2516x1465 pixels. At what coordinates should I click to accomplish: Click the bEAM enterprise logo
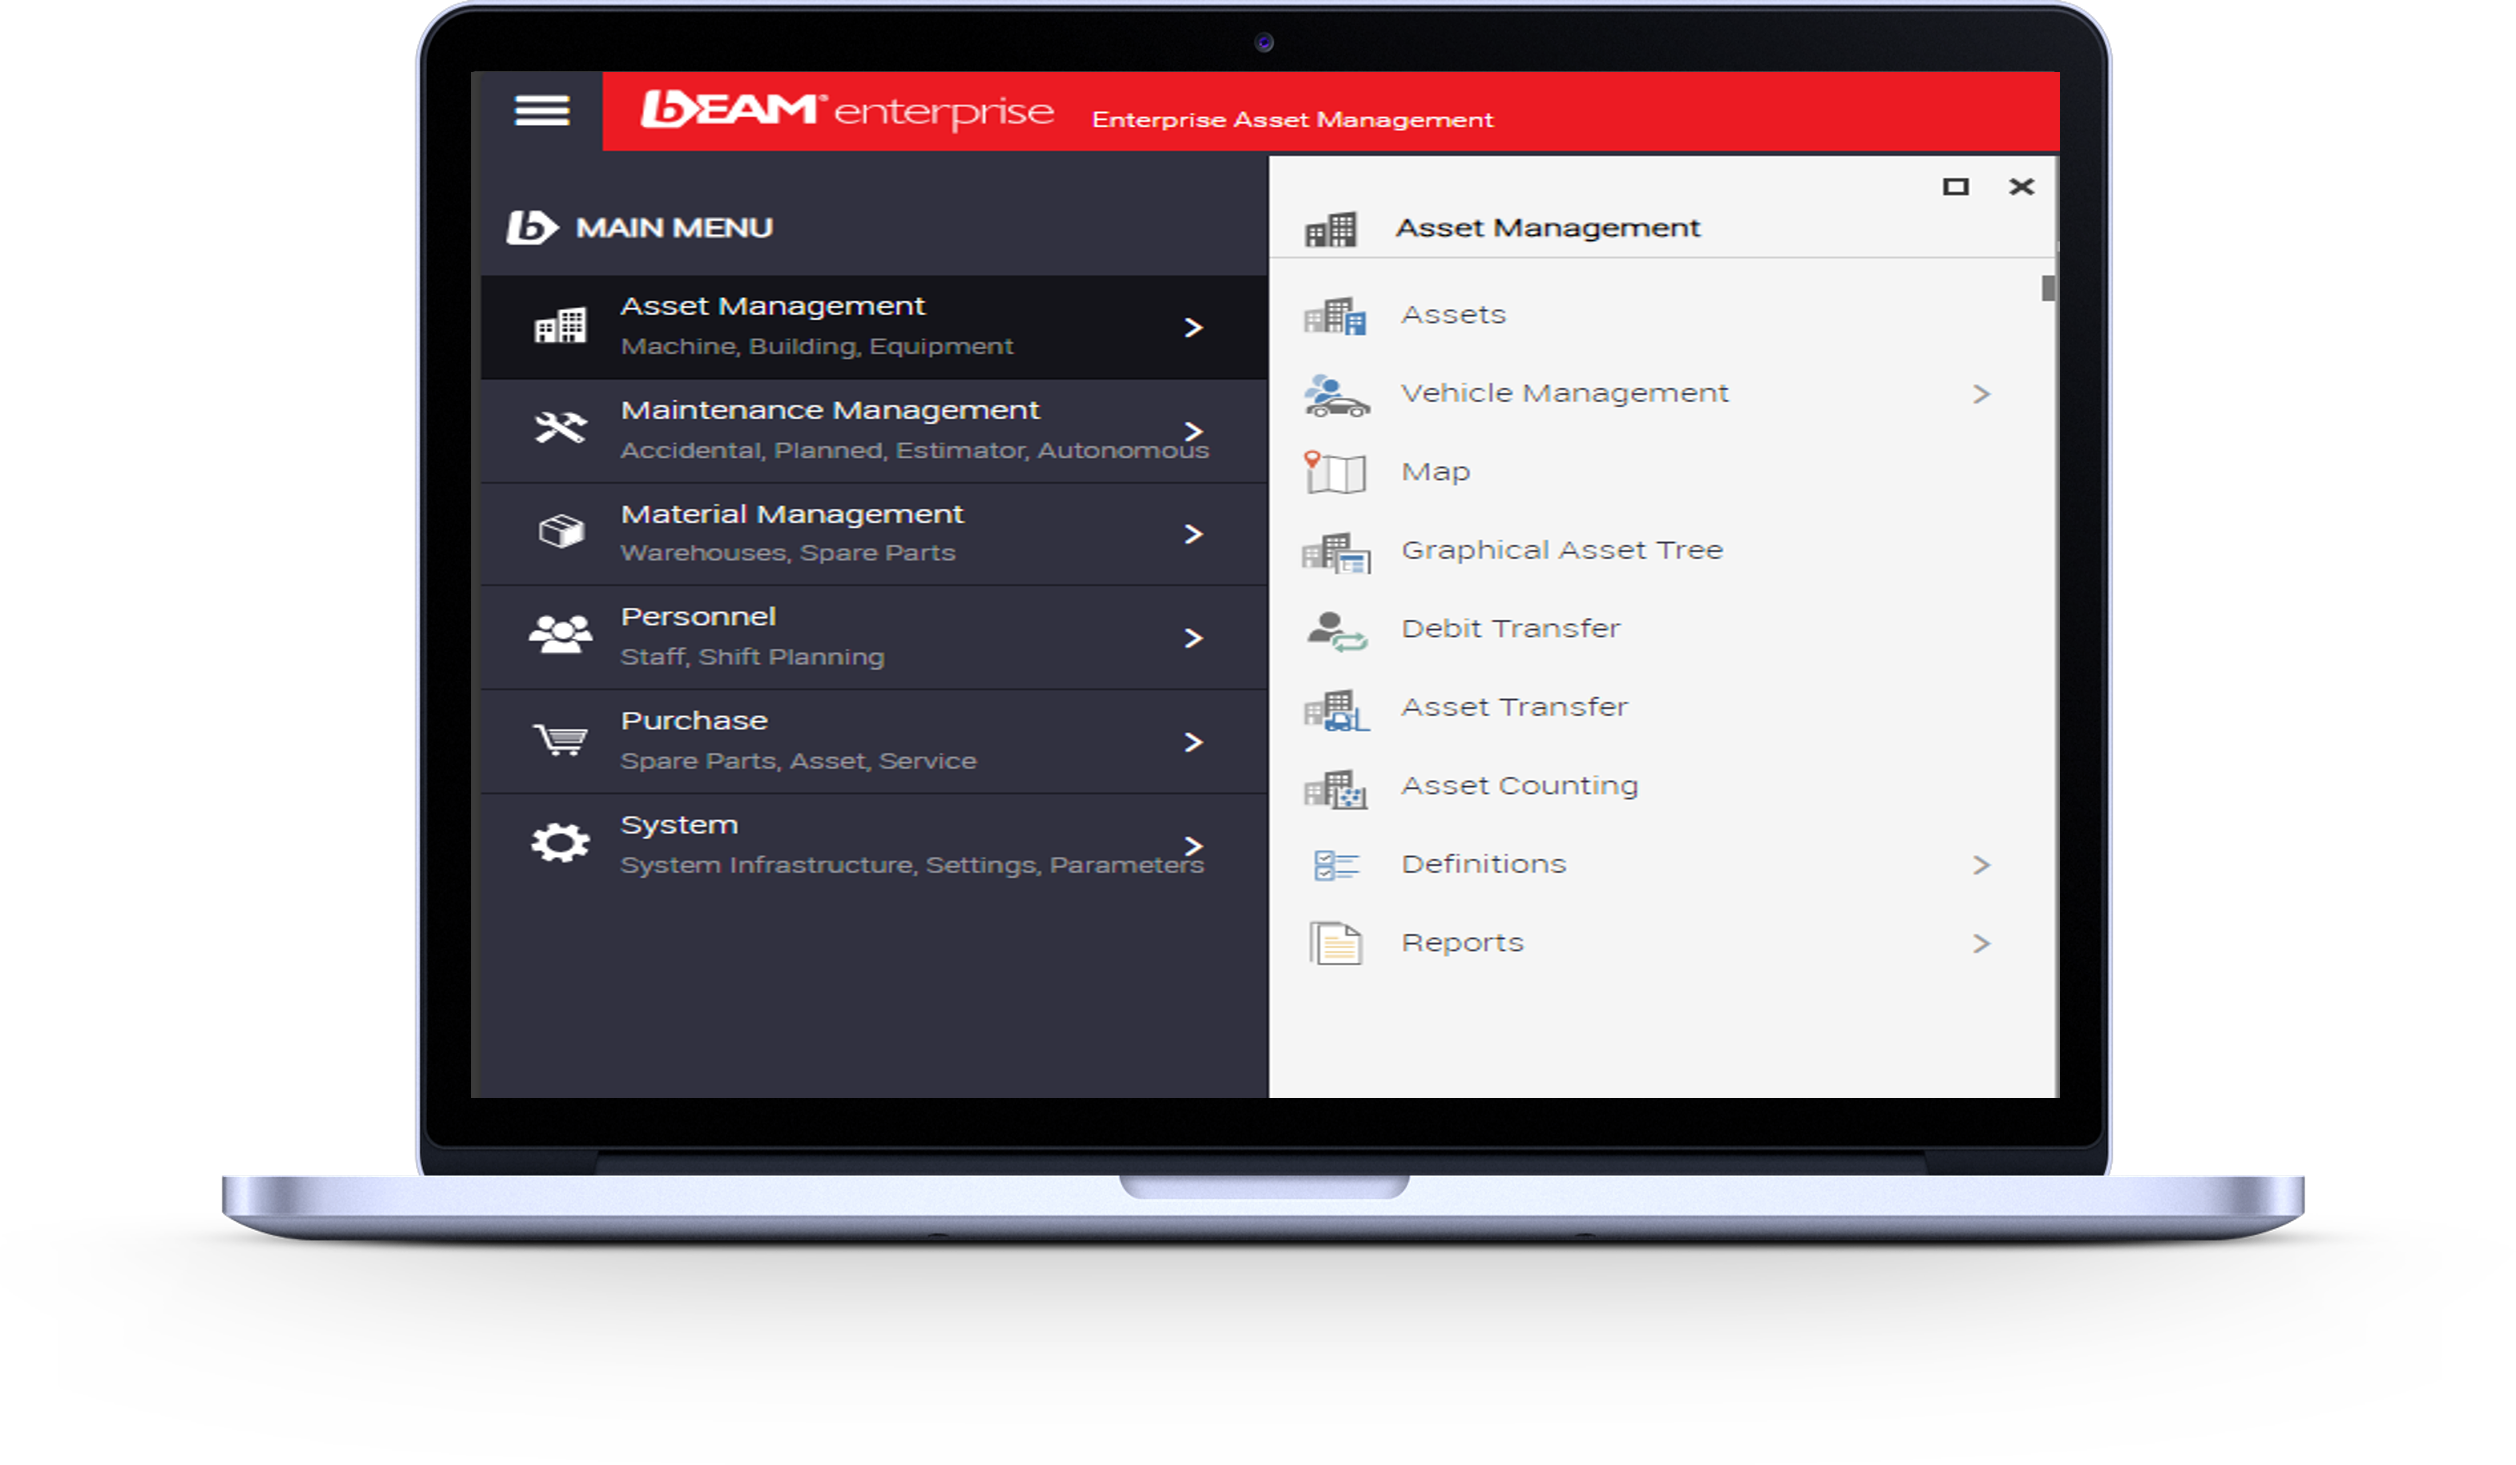(x=846, y=110)
